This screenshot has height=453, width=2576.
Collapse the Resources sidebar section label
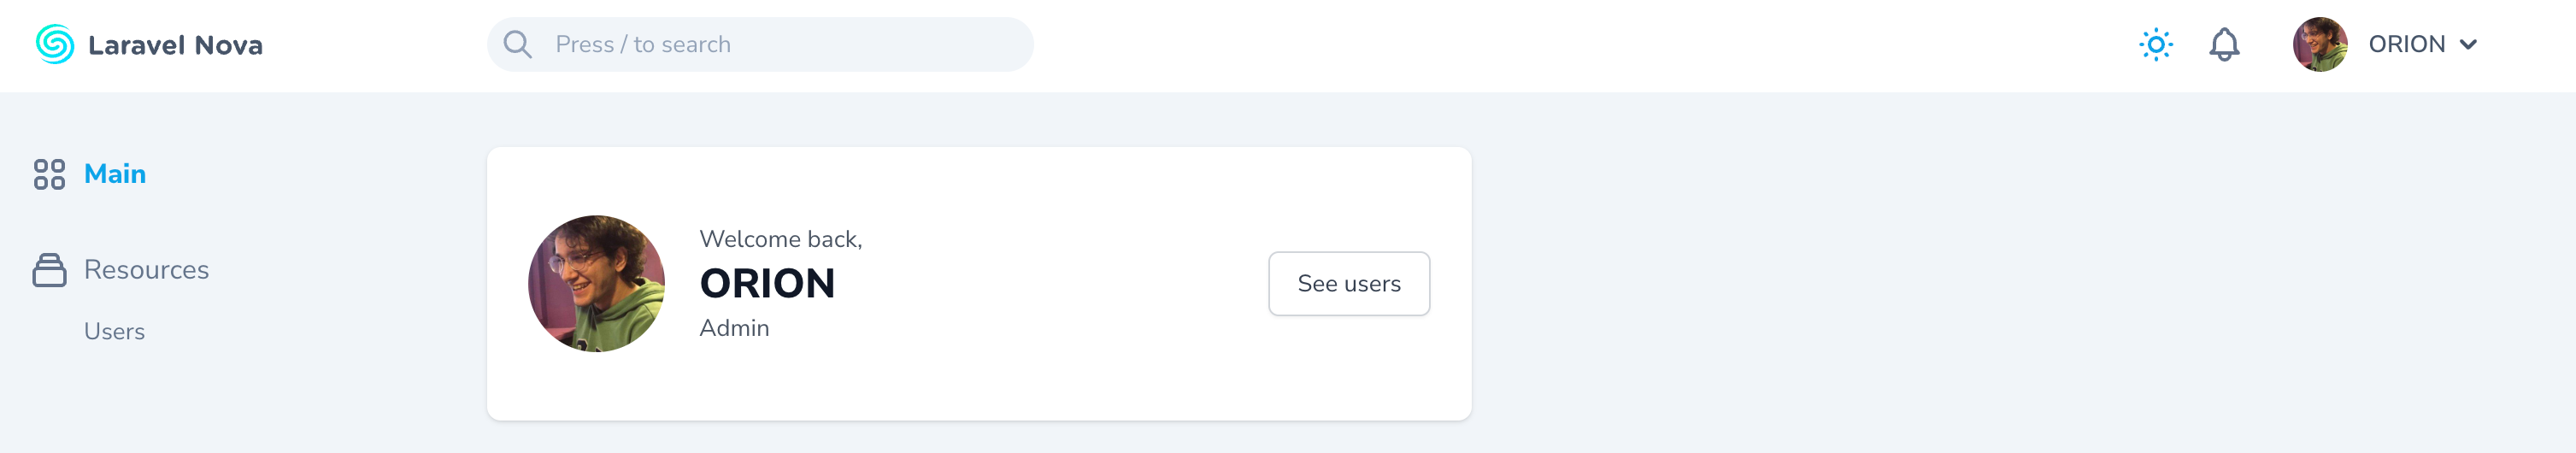pyautogui.click(x=146, y=270)
